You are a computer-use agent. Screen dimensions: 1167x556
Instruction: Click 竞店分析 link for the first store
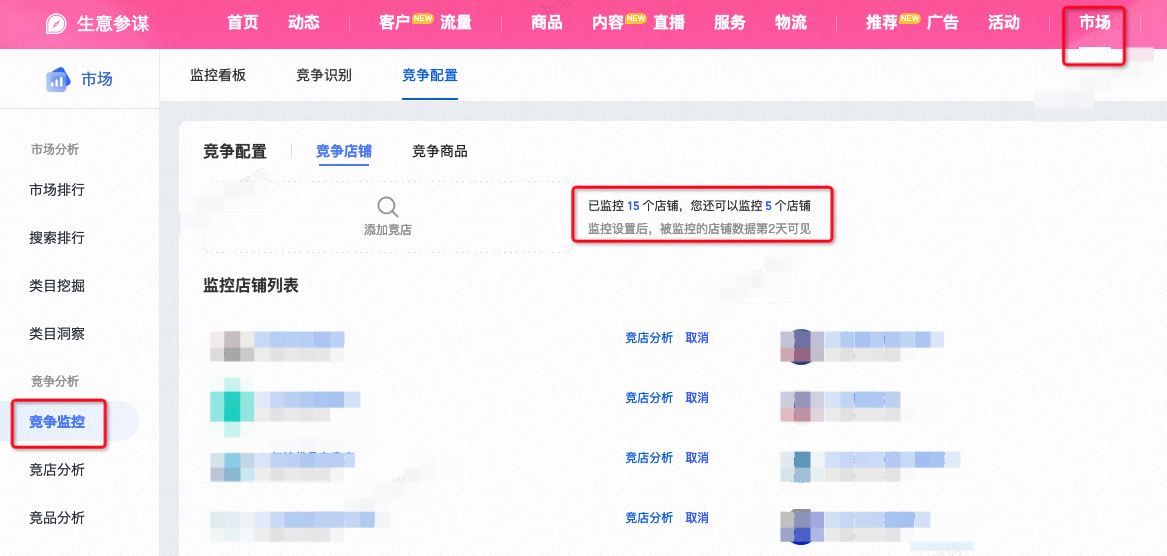[649, 338]
